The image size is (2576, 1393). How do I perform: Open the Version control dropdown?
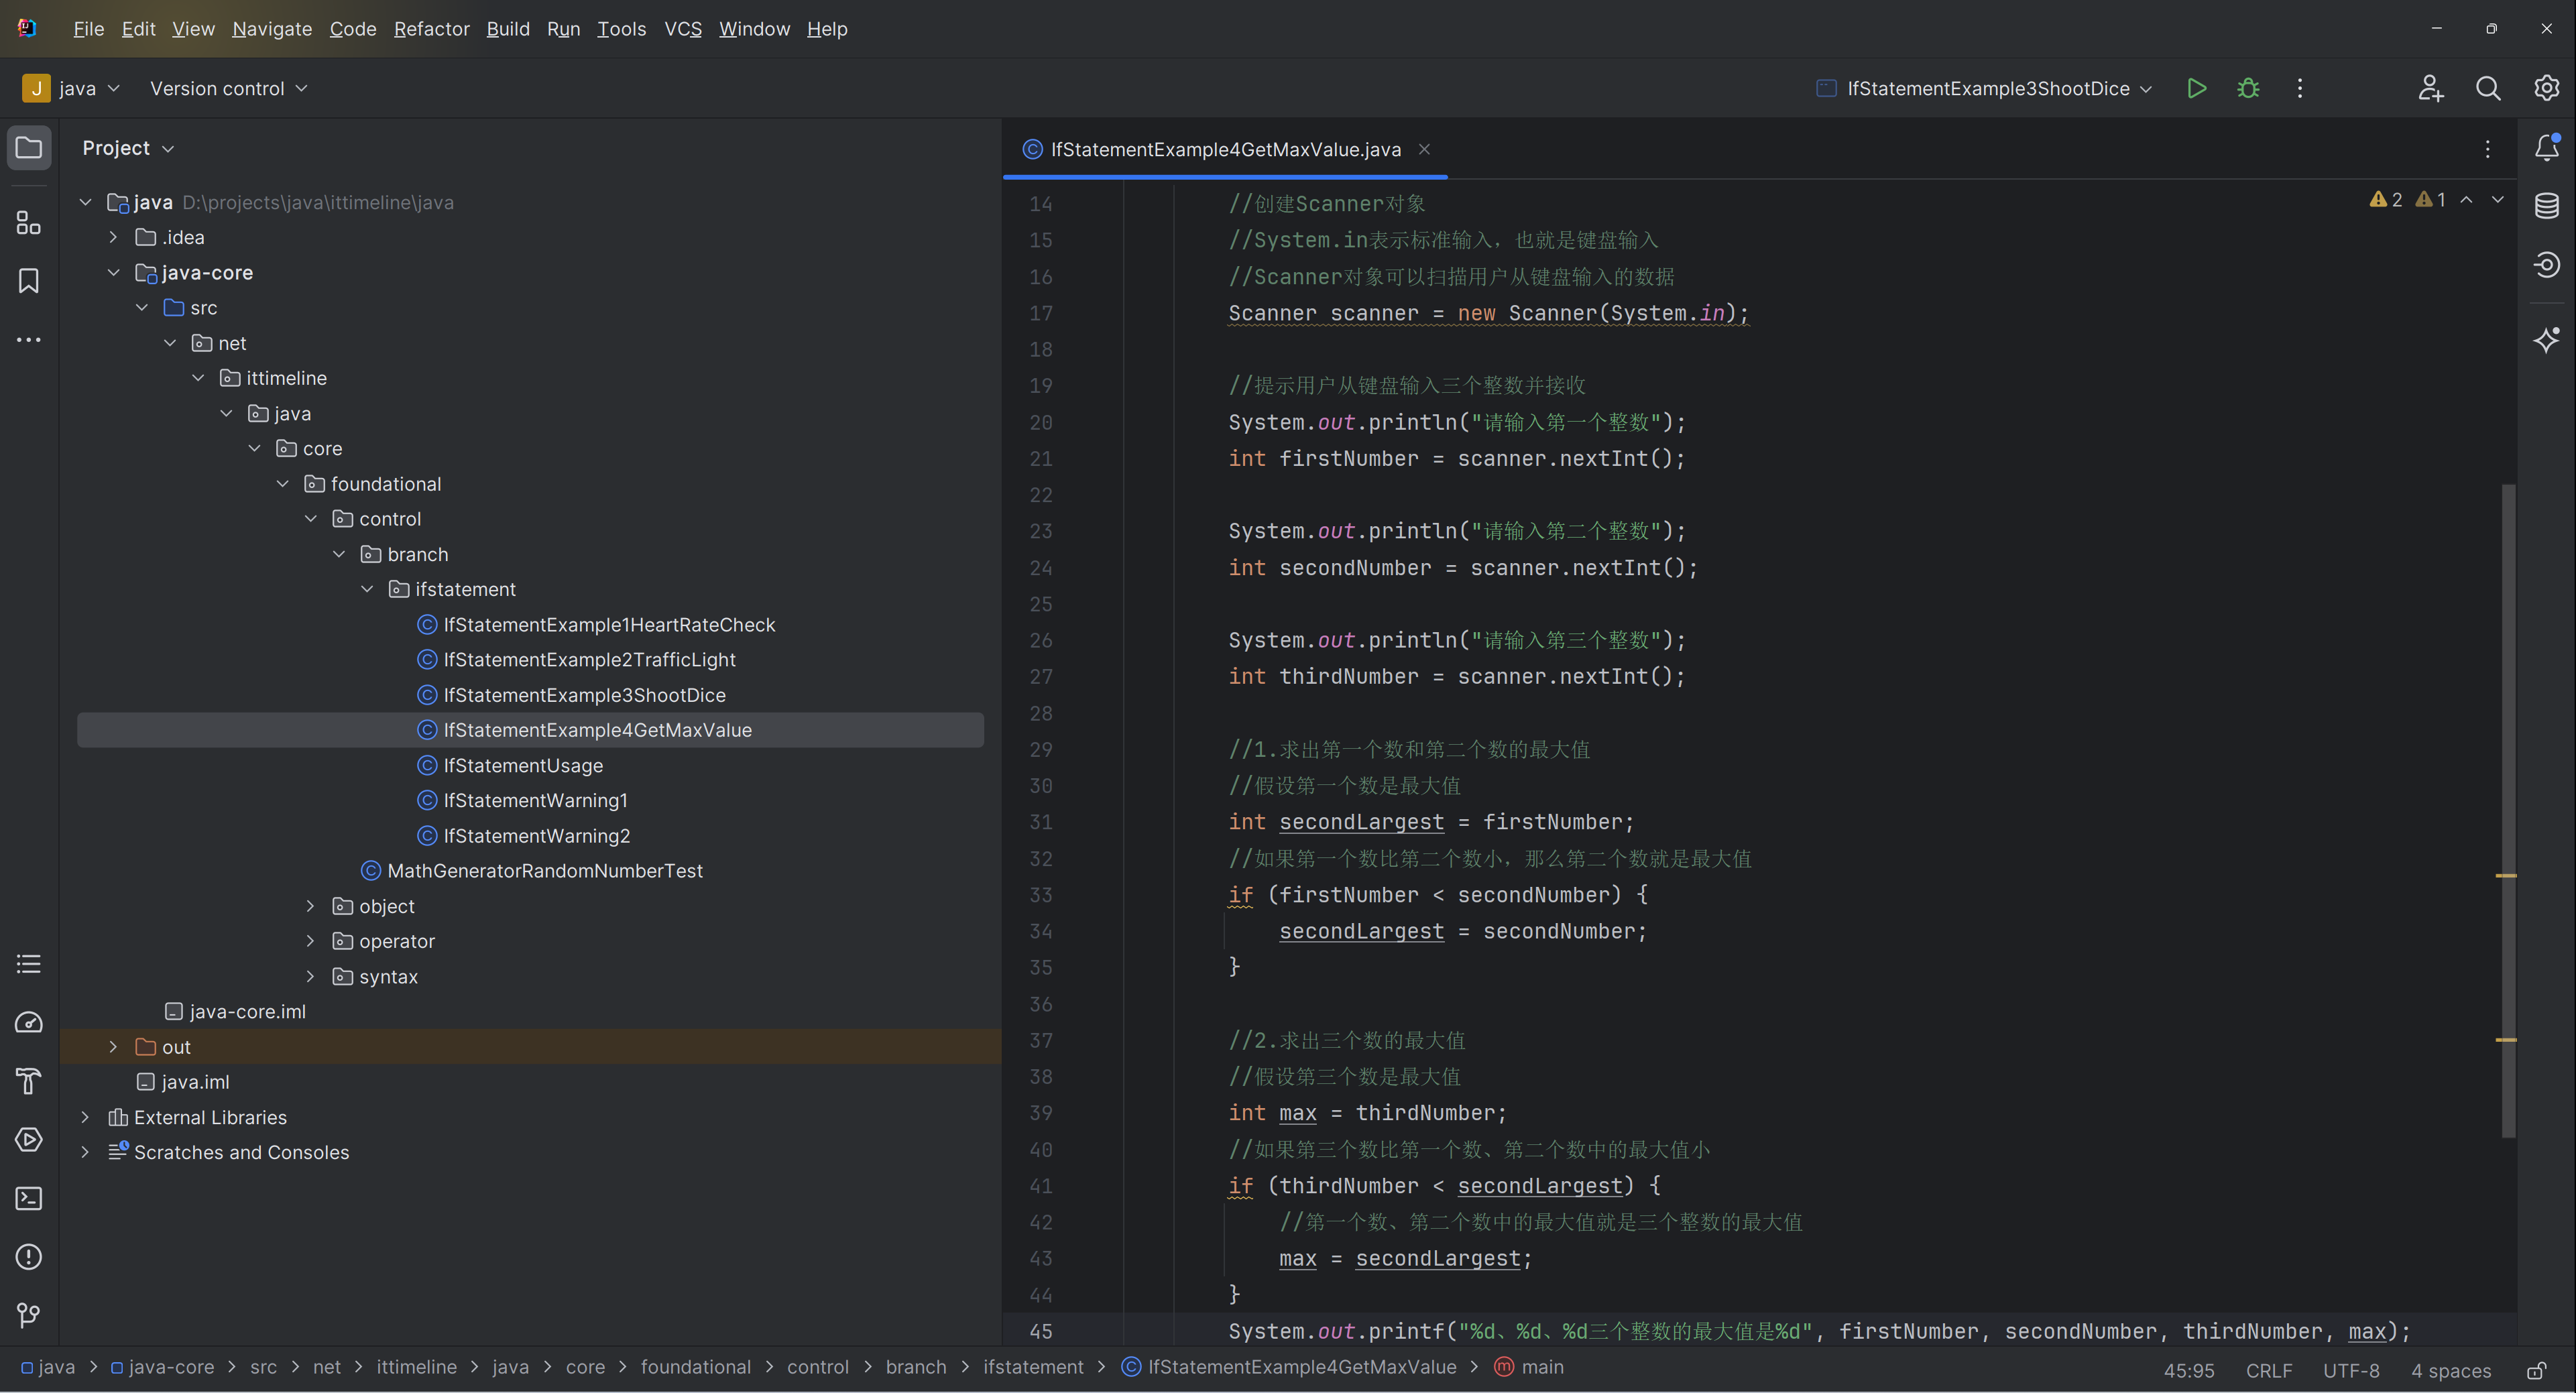click(228, 89)
